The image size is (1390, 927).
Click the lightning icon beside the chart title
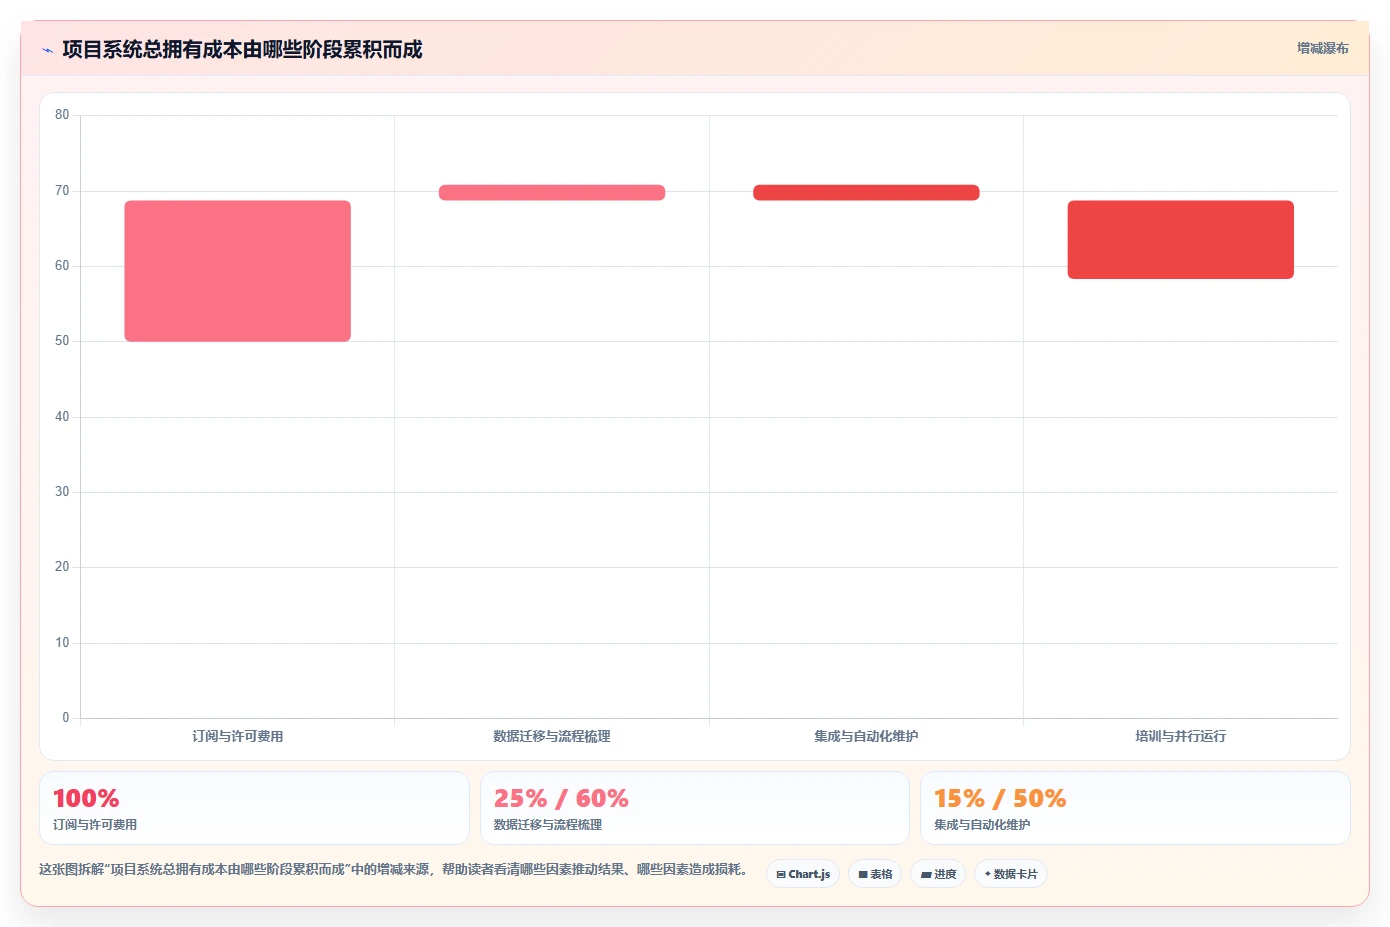(47, 50)
